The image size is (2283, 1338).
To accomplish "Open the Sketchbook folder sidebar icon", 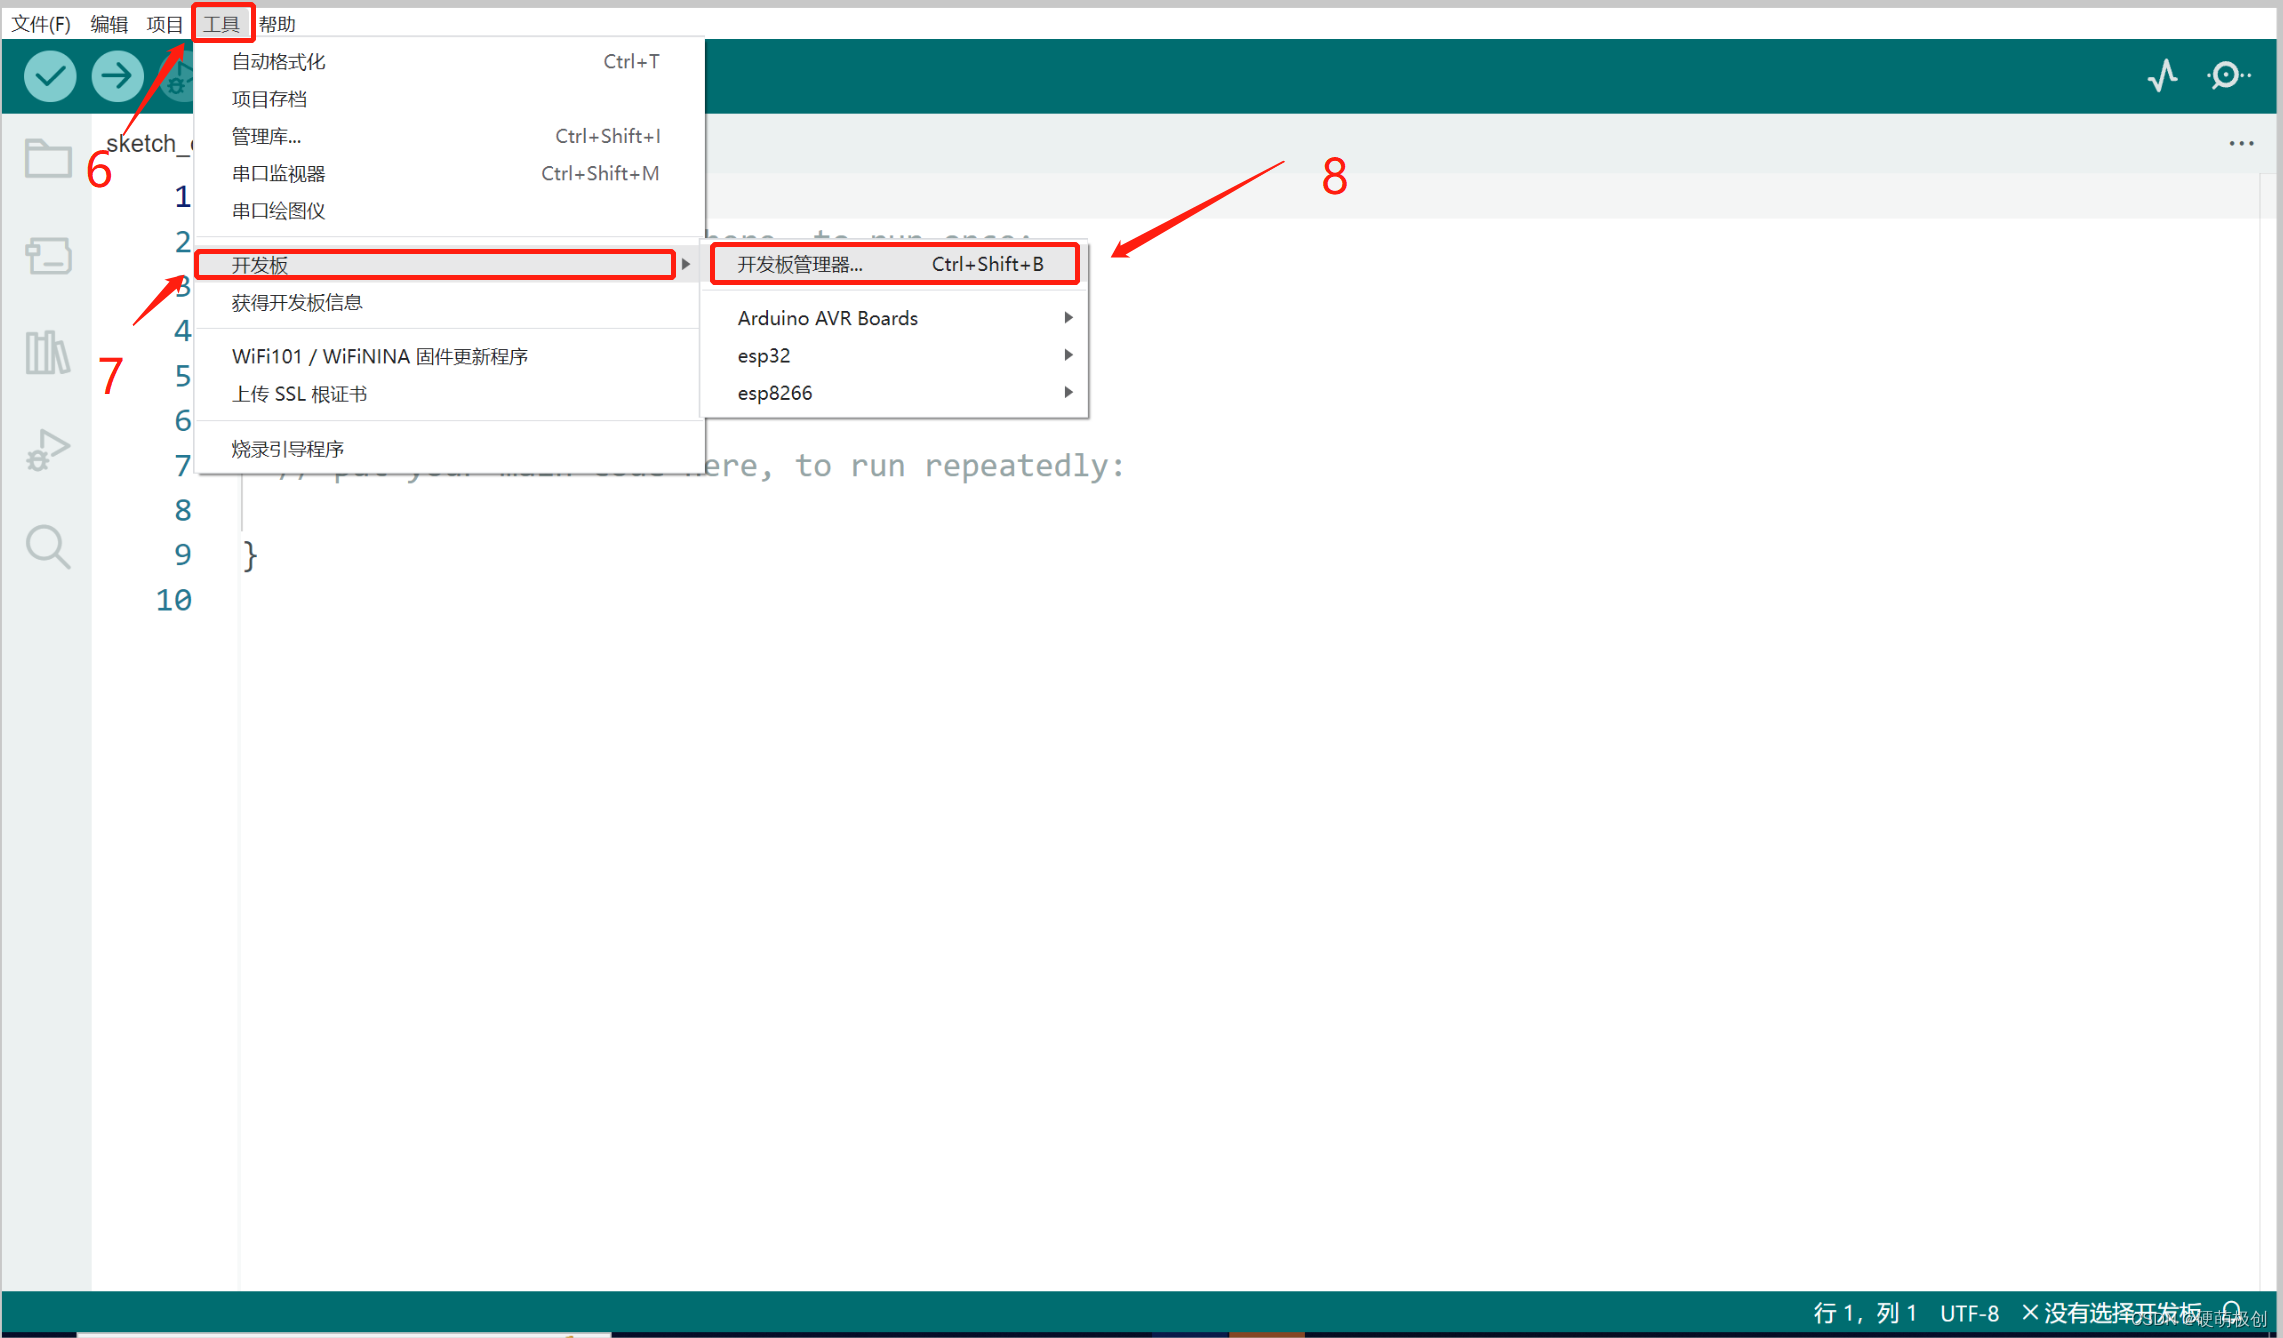I will pyautogui.click(x=48, y=158).
